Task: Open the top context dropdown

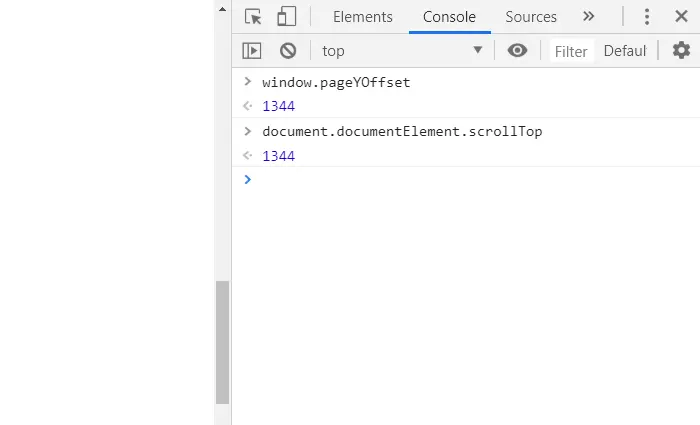Action: (x=402, y=51)
